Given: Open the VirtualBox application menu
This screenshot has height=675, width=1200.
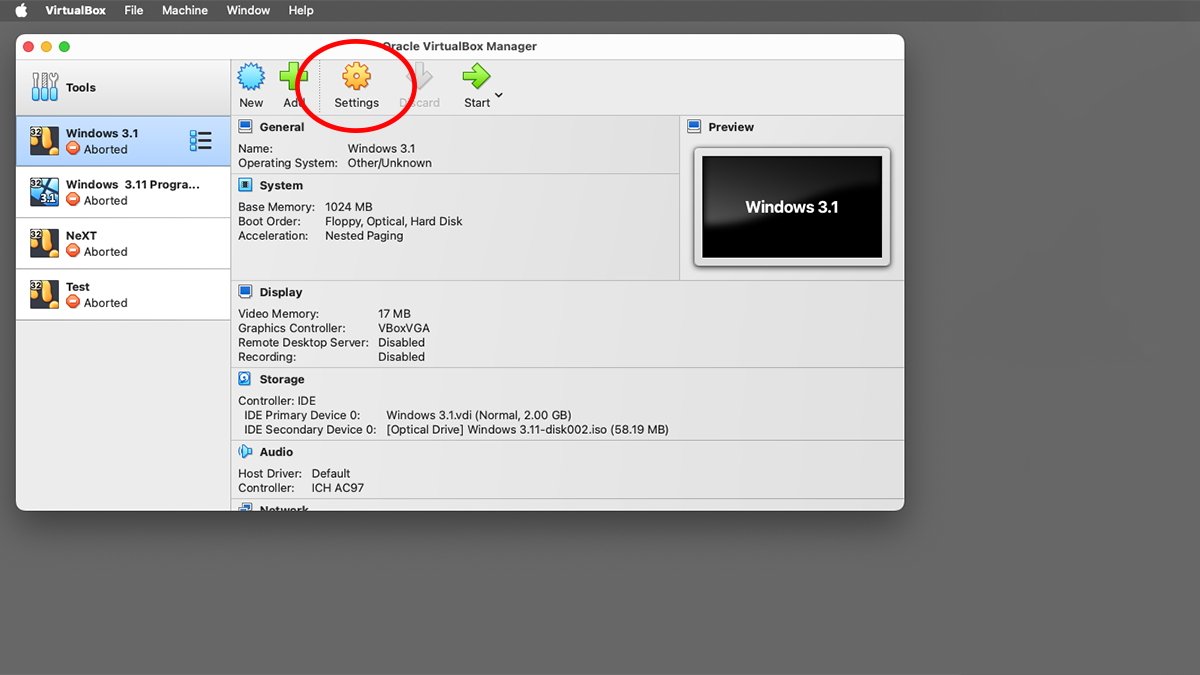Looking at the screenshot, I should [x=76, y=10].
